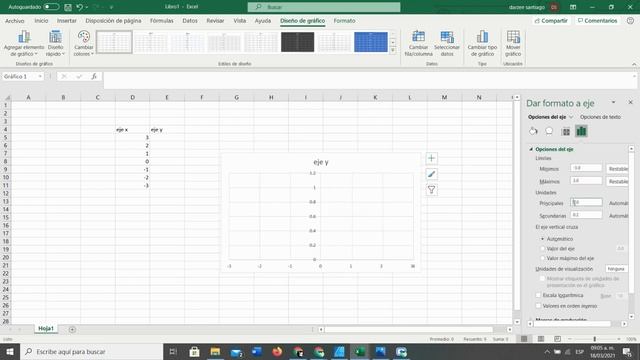Image resolution: width=640 pixels, height=360 pixels.
Task: Click the Compartir button
Action: pos(551,20)
